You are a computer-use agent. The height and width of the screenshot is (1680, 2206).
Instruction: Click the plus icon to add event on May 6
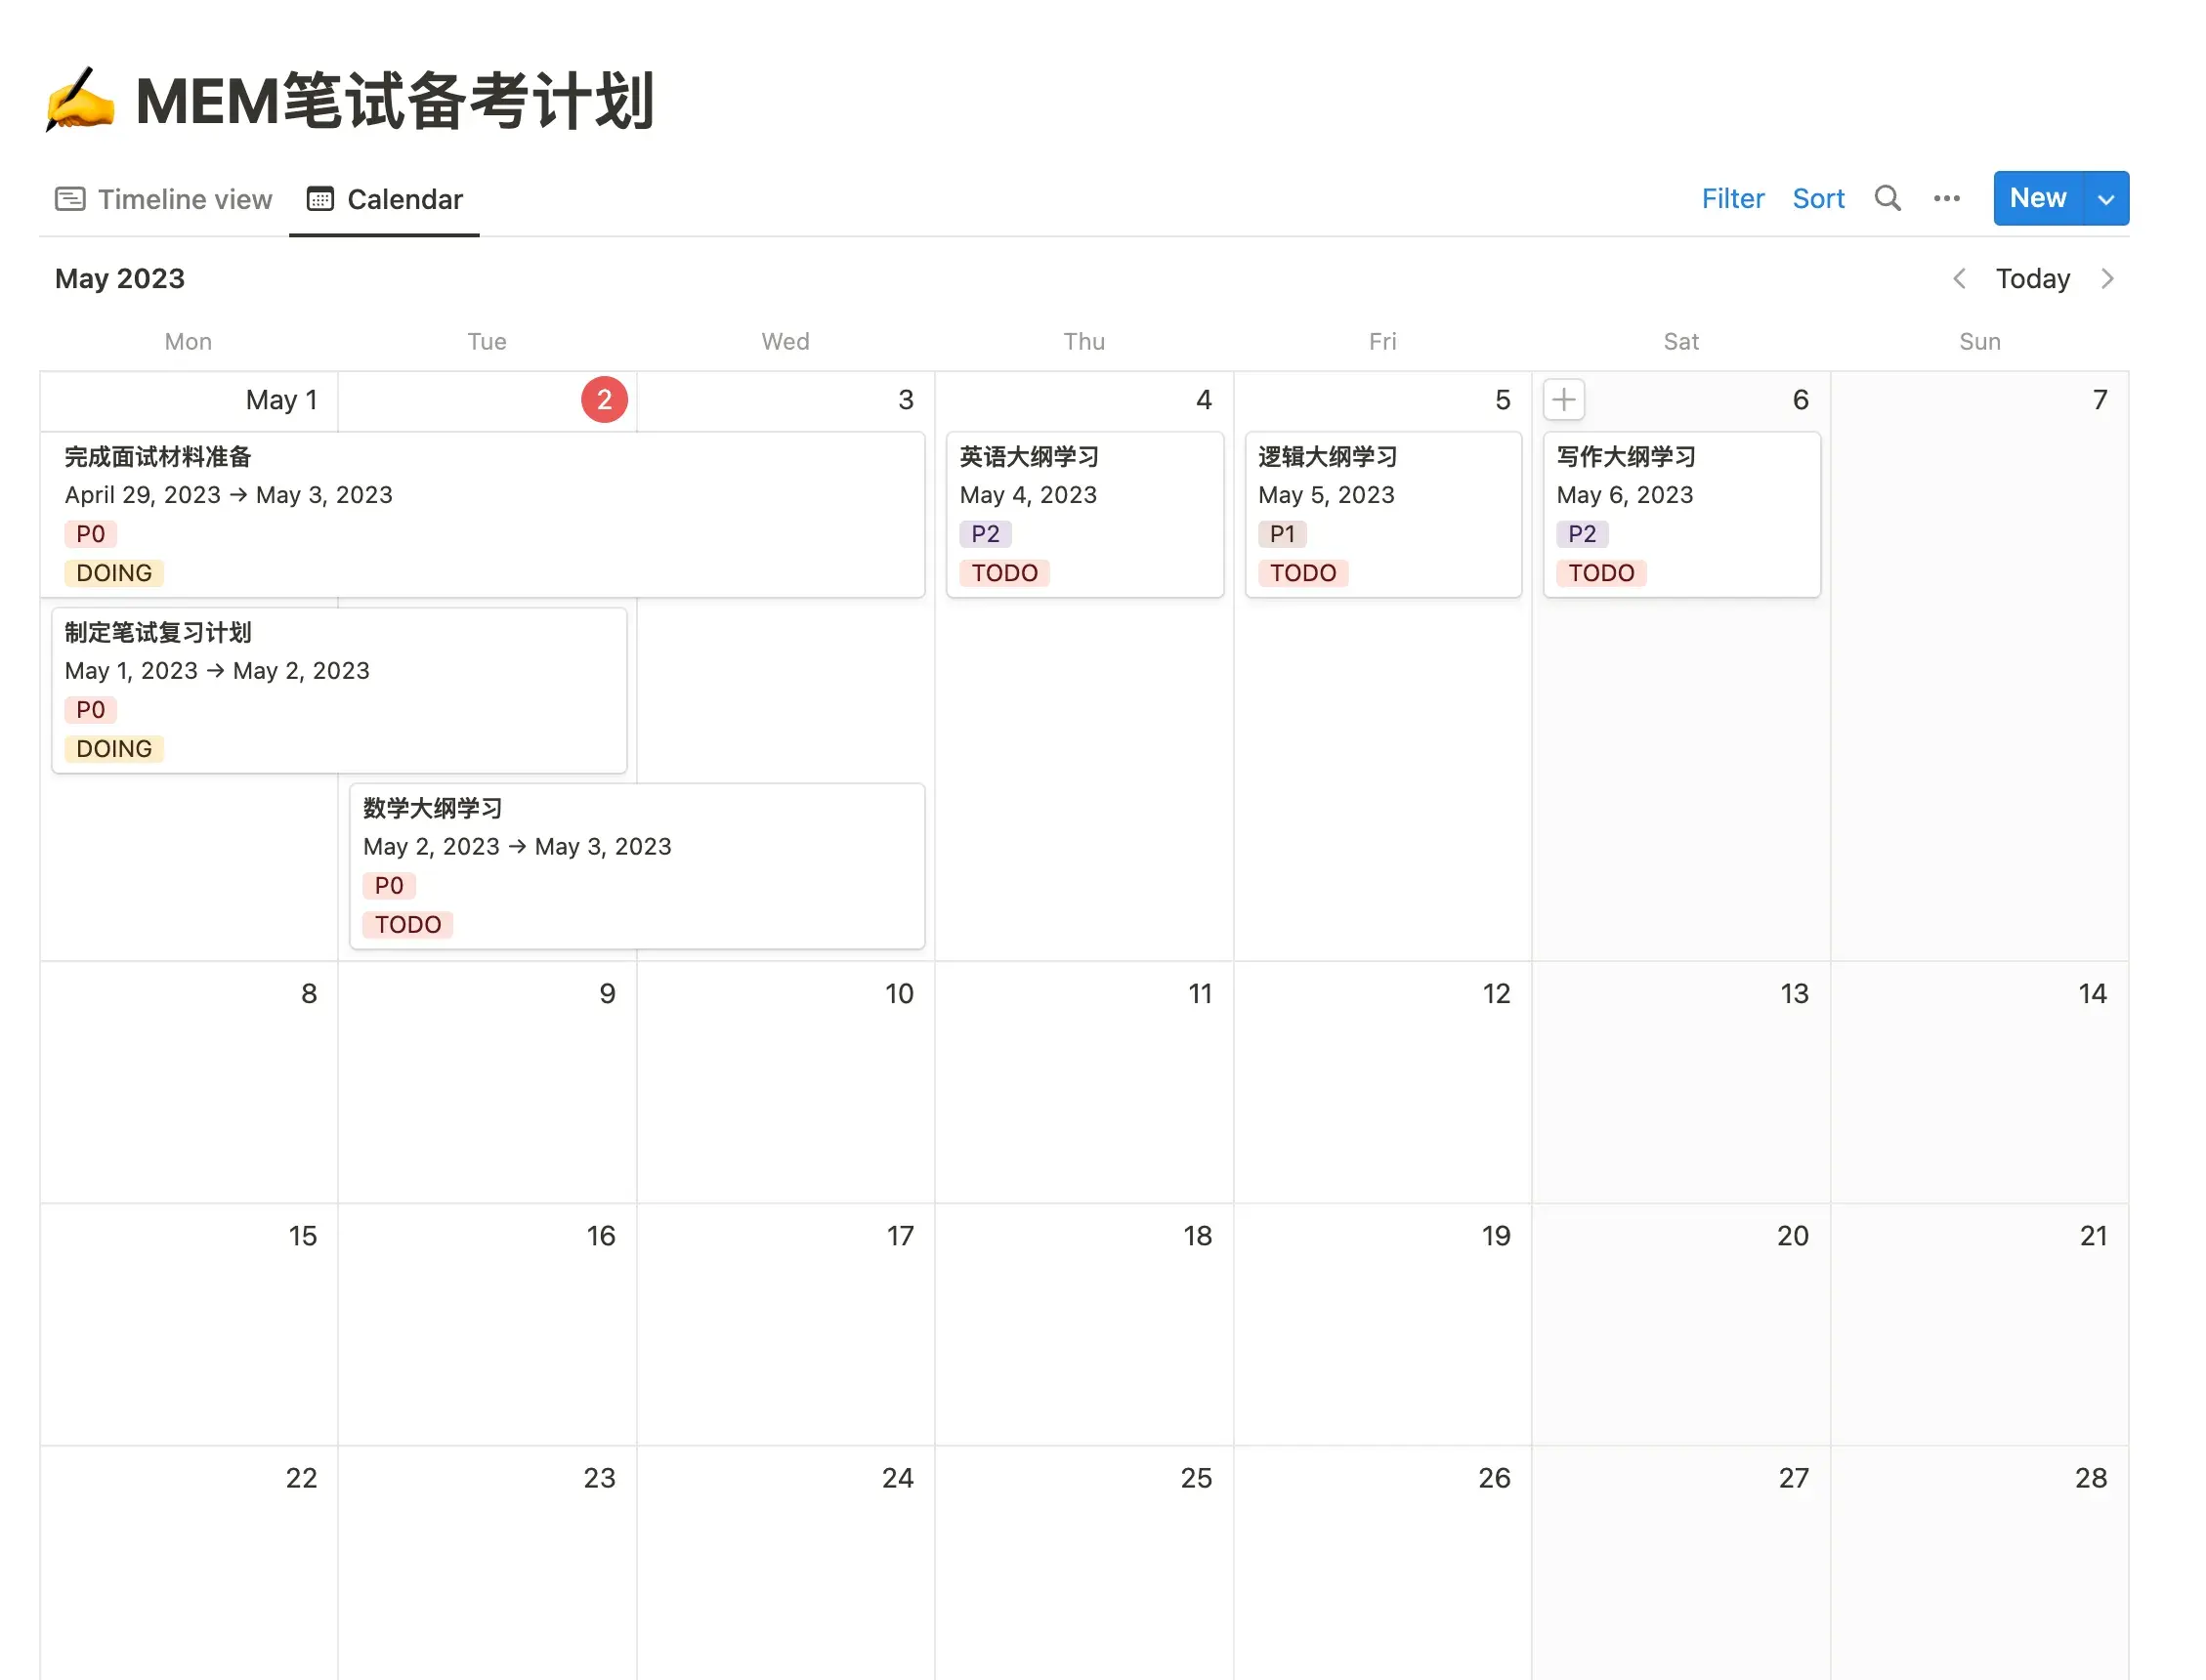coord(1564,399)
